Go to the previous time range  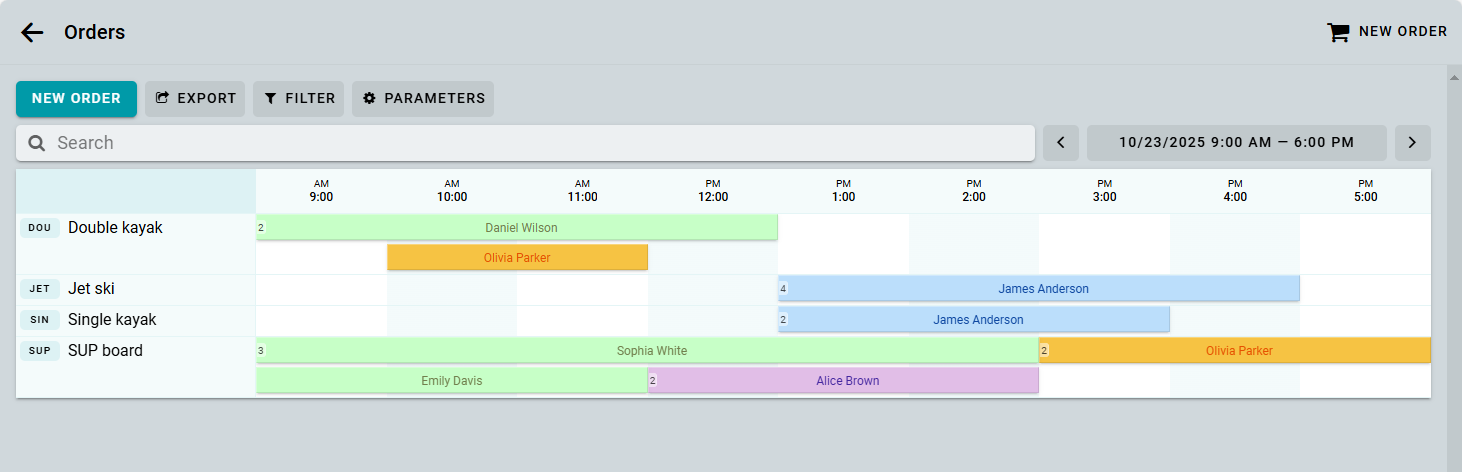click(1061, 143)
